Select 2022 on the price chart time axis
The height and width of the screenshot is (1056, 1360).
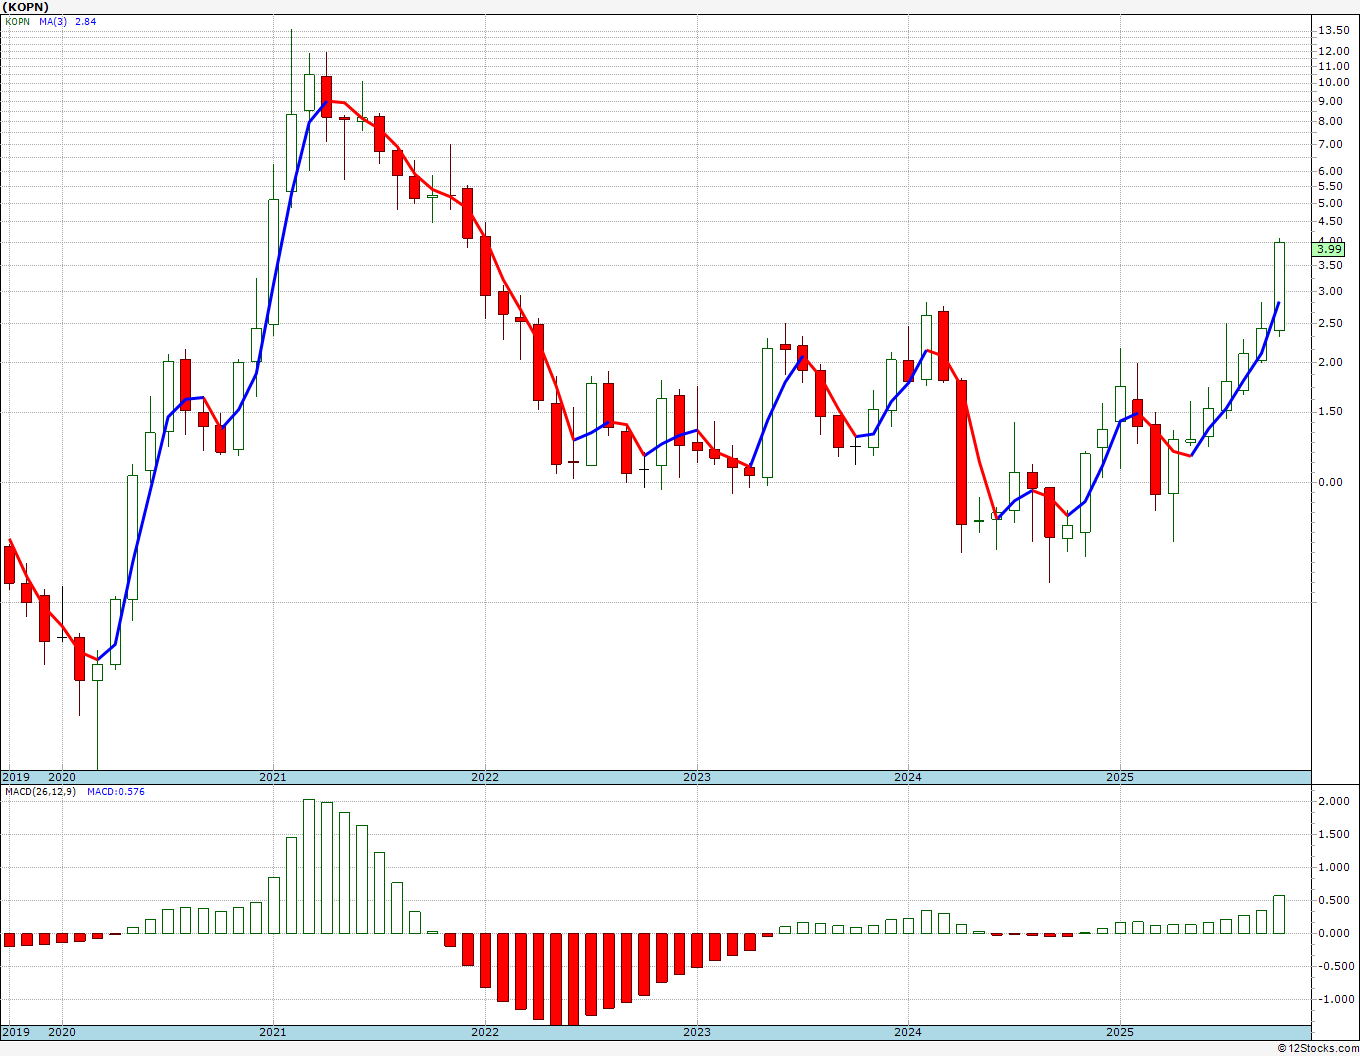pyautogui.click(x=485, y=777)
